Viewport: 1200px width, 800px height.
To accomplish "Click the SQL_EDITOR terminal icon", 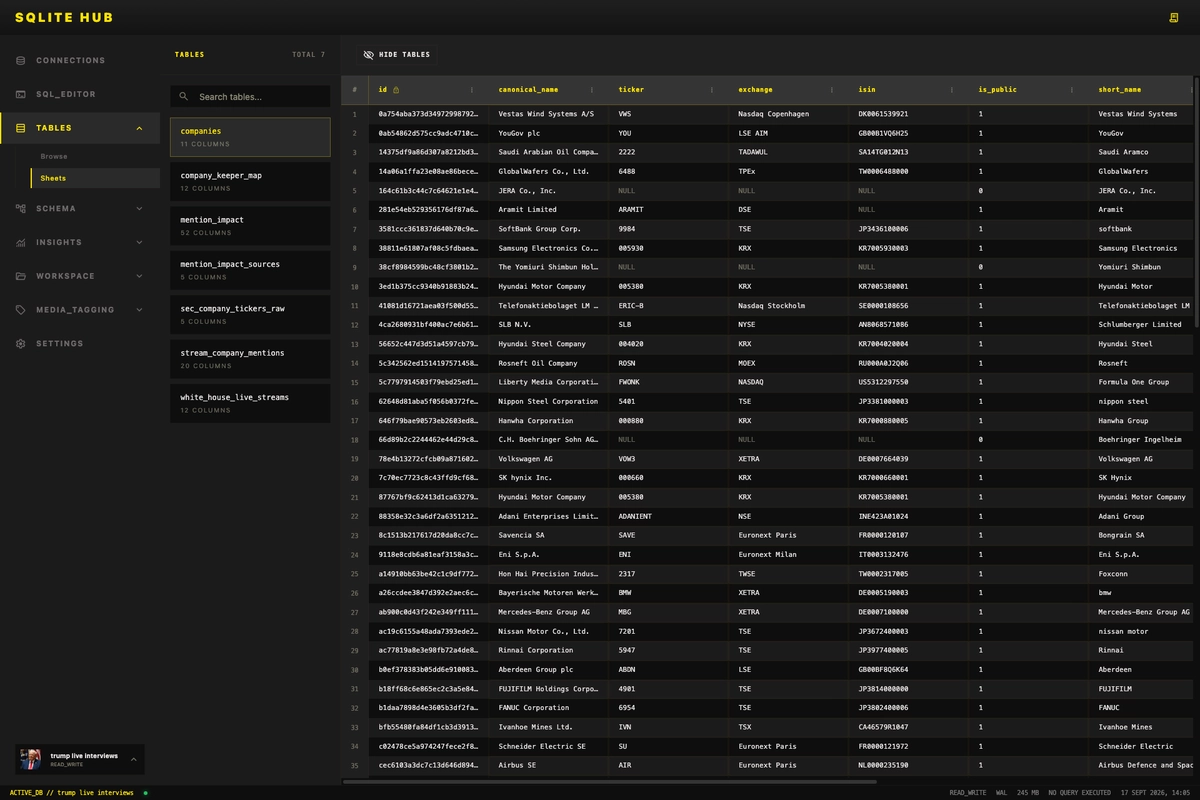I will click(21, 95).
